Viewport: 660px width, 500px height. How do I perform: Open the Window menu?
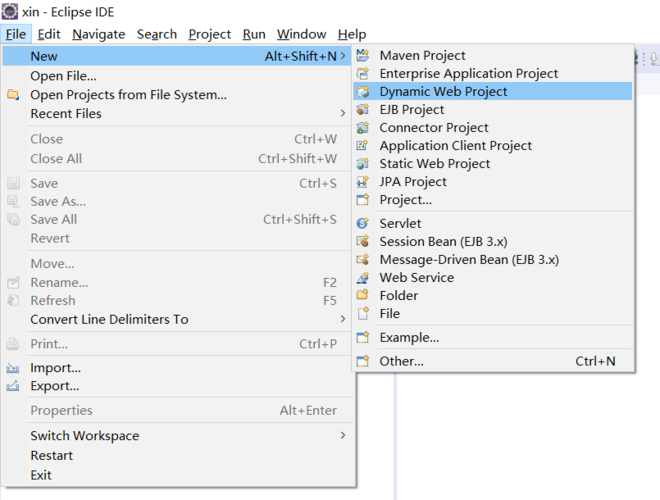coord(301,34)
